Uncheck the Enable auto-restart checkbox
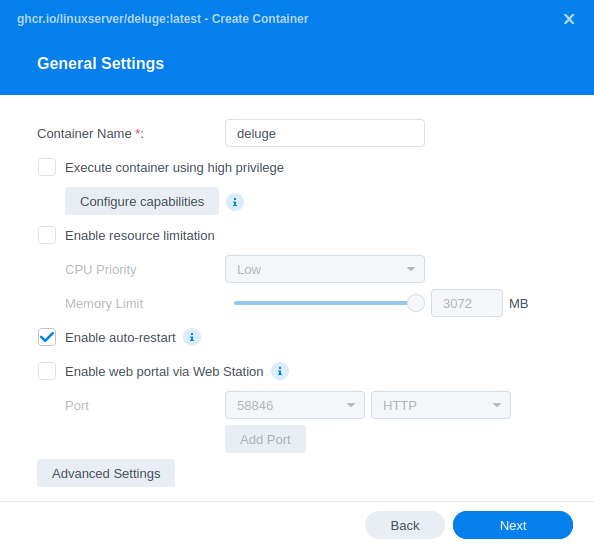This screenshot has width=594, height=547. [x=47, y=337]
